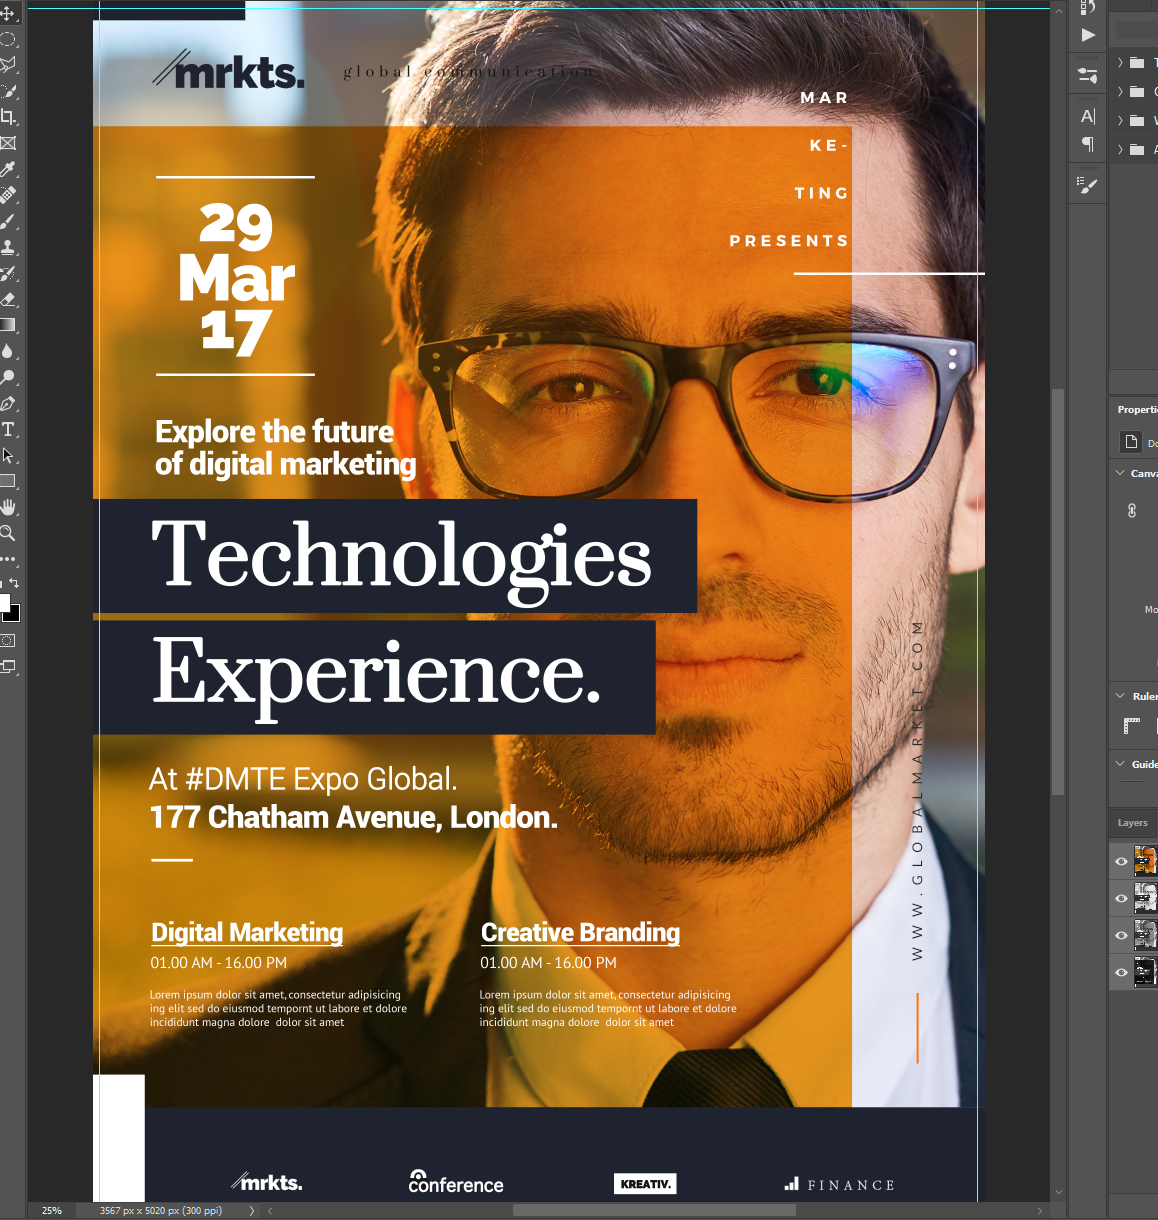
Task: Select the Eraser tool
Action: (x=8, y=299)
